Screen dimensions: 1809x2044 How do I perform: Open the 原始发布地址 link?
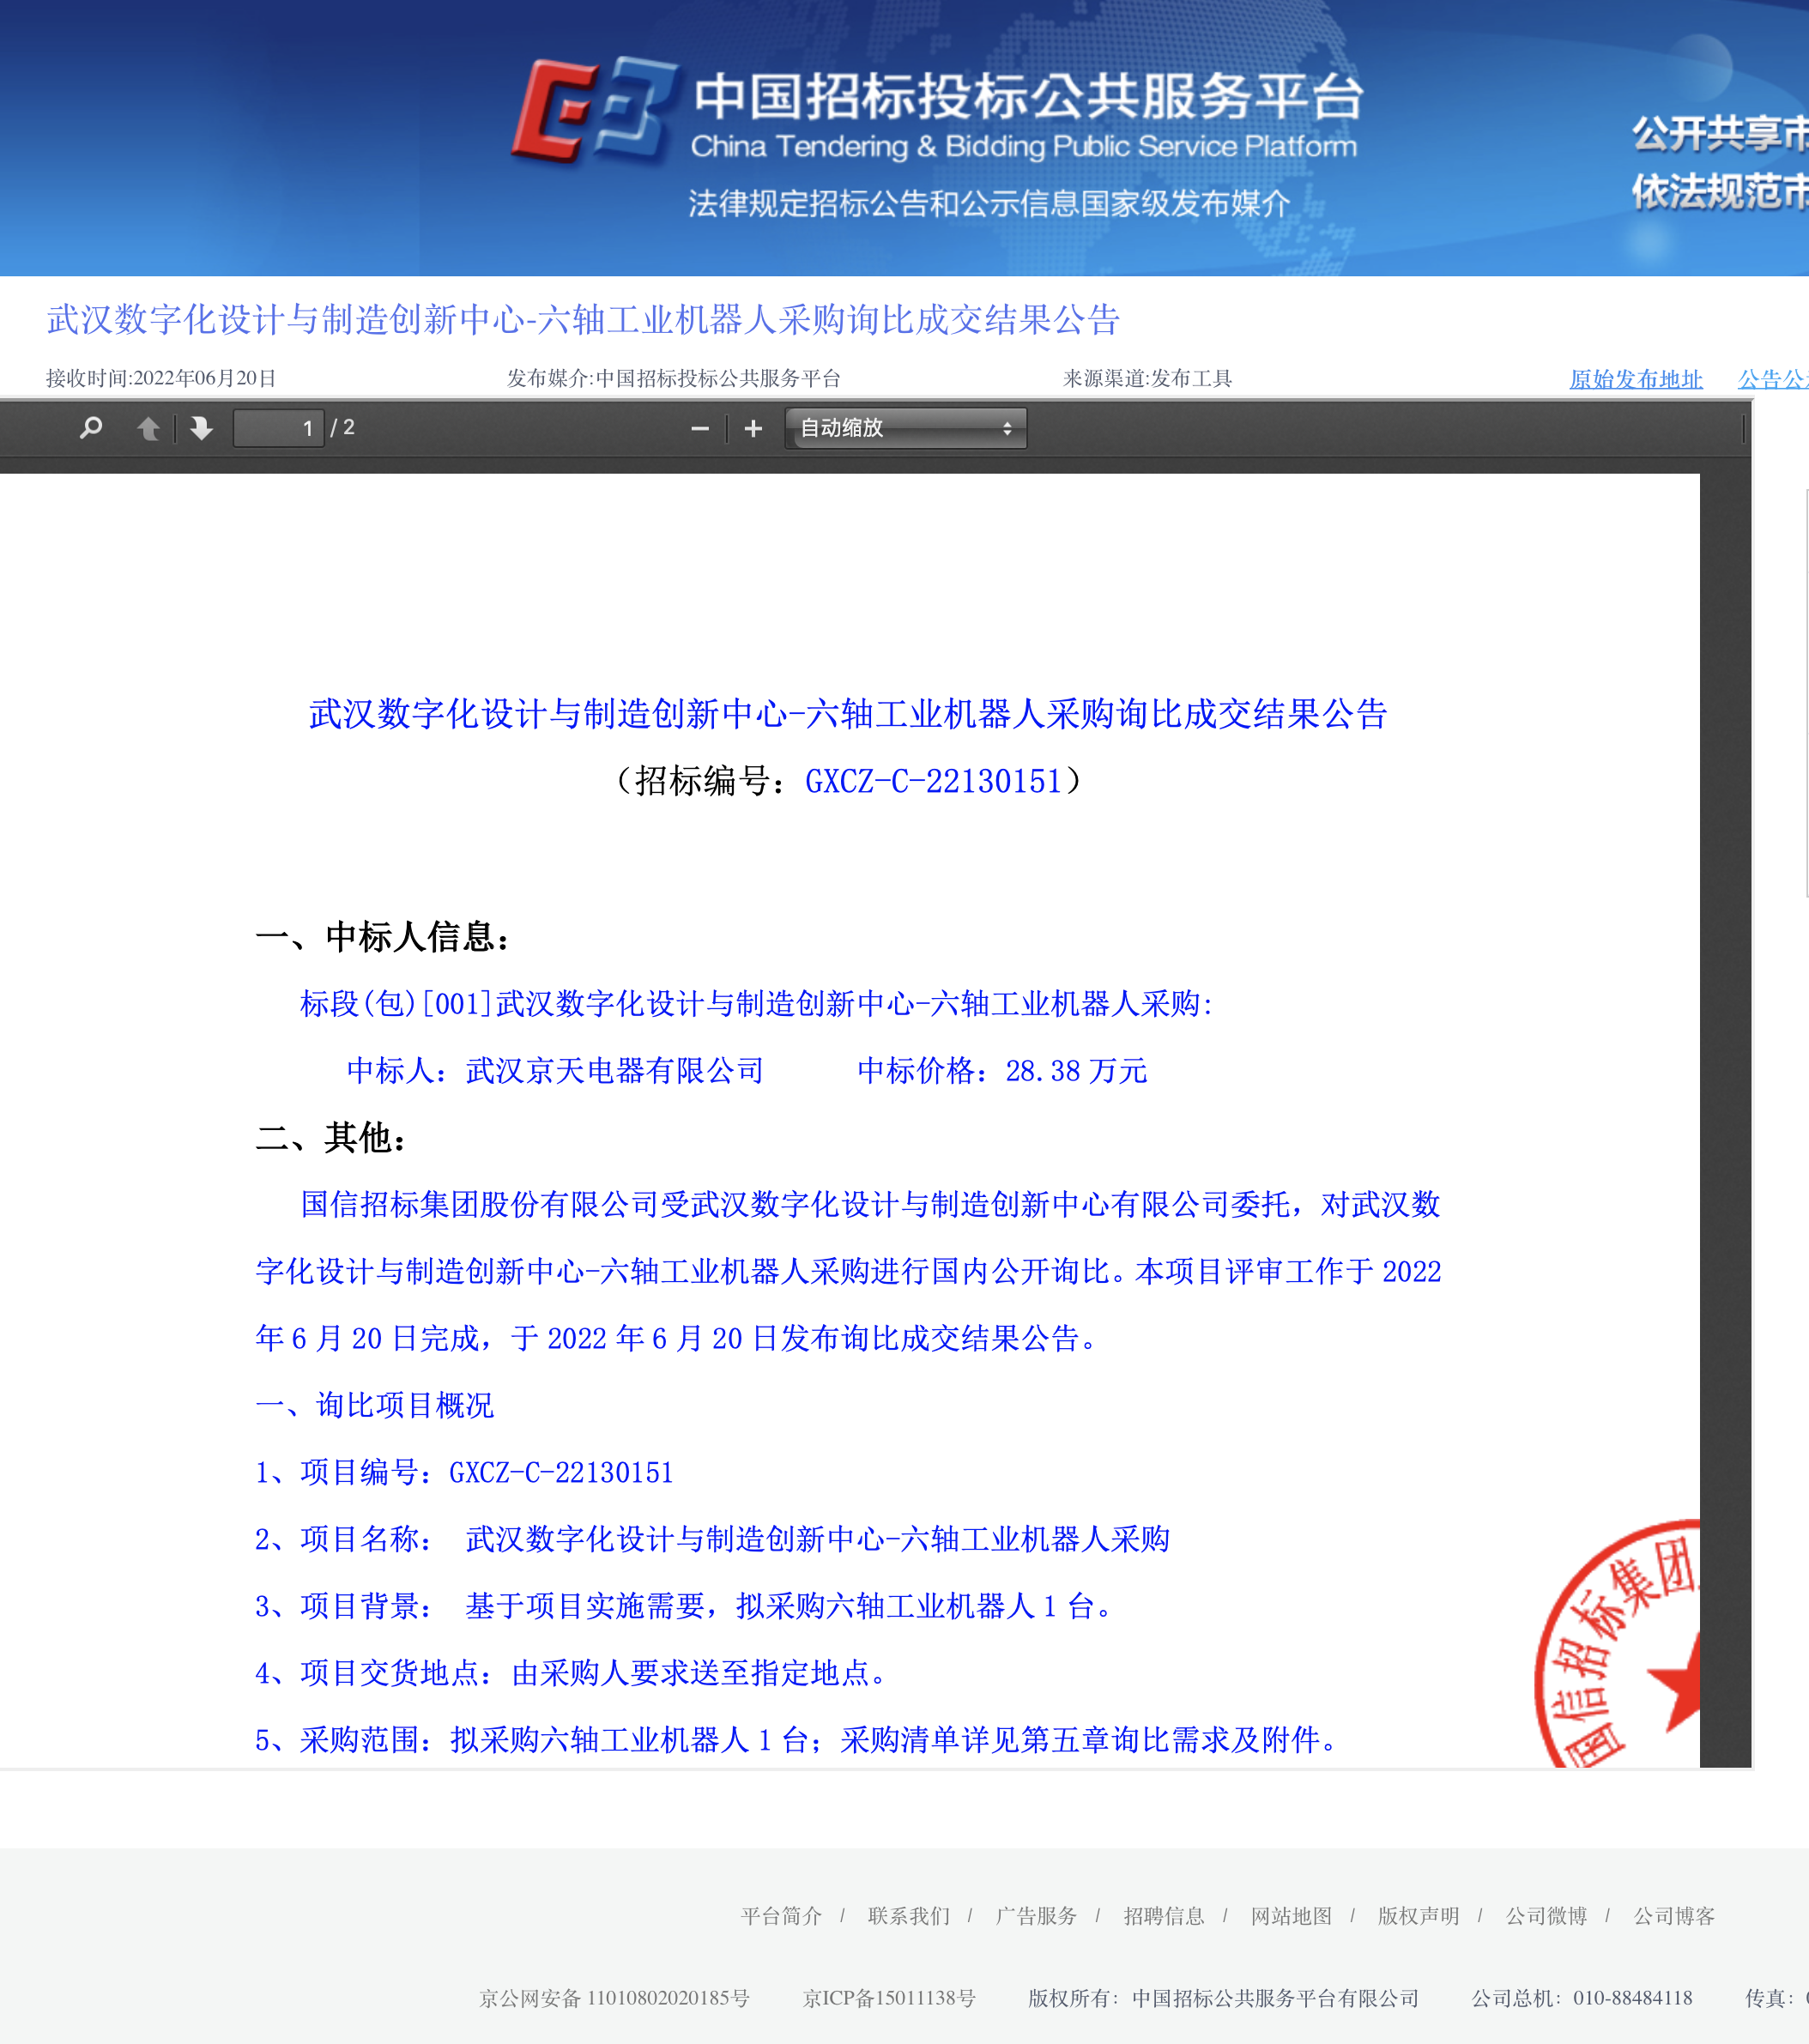(x=1636, y=379)
